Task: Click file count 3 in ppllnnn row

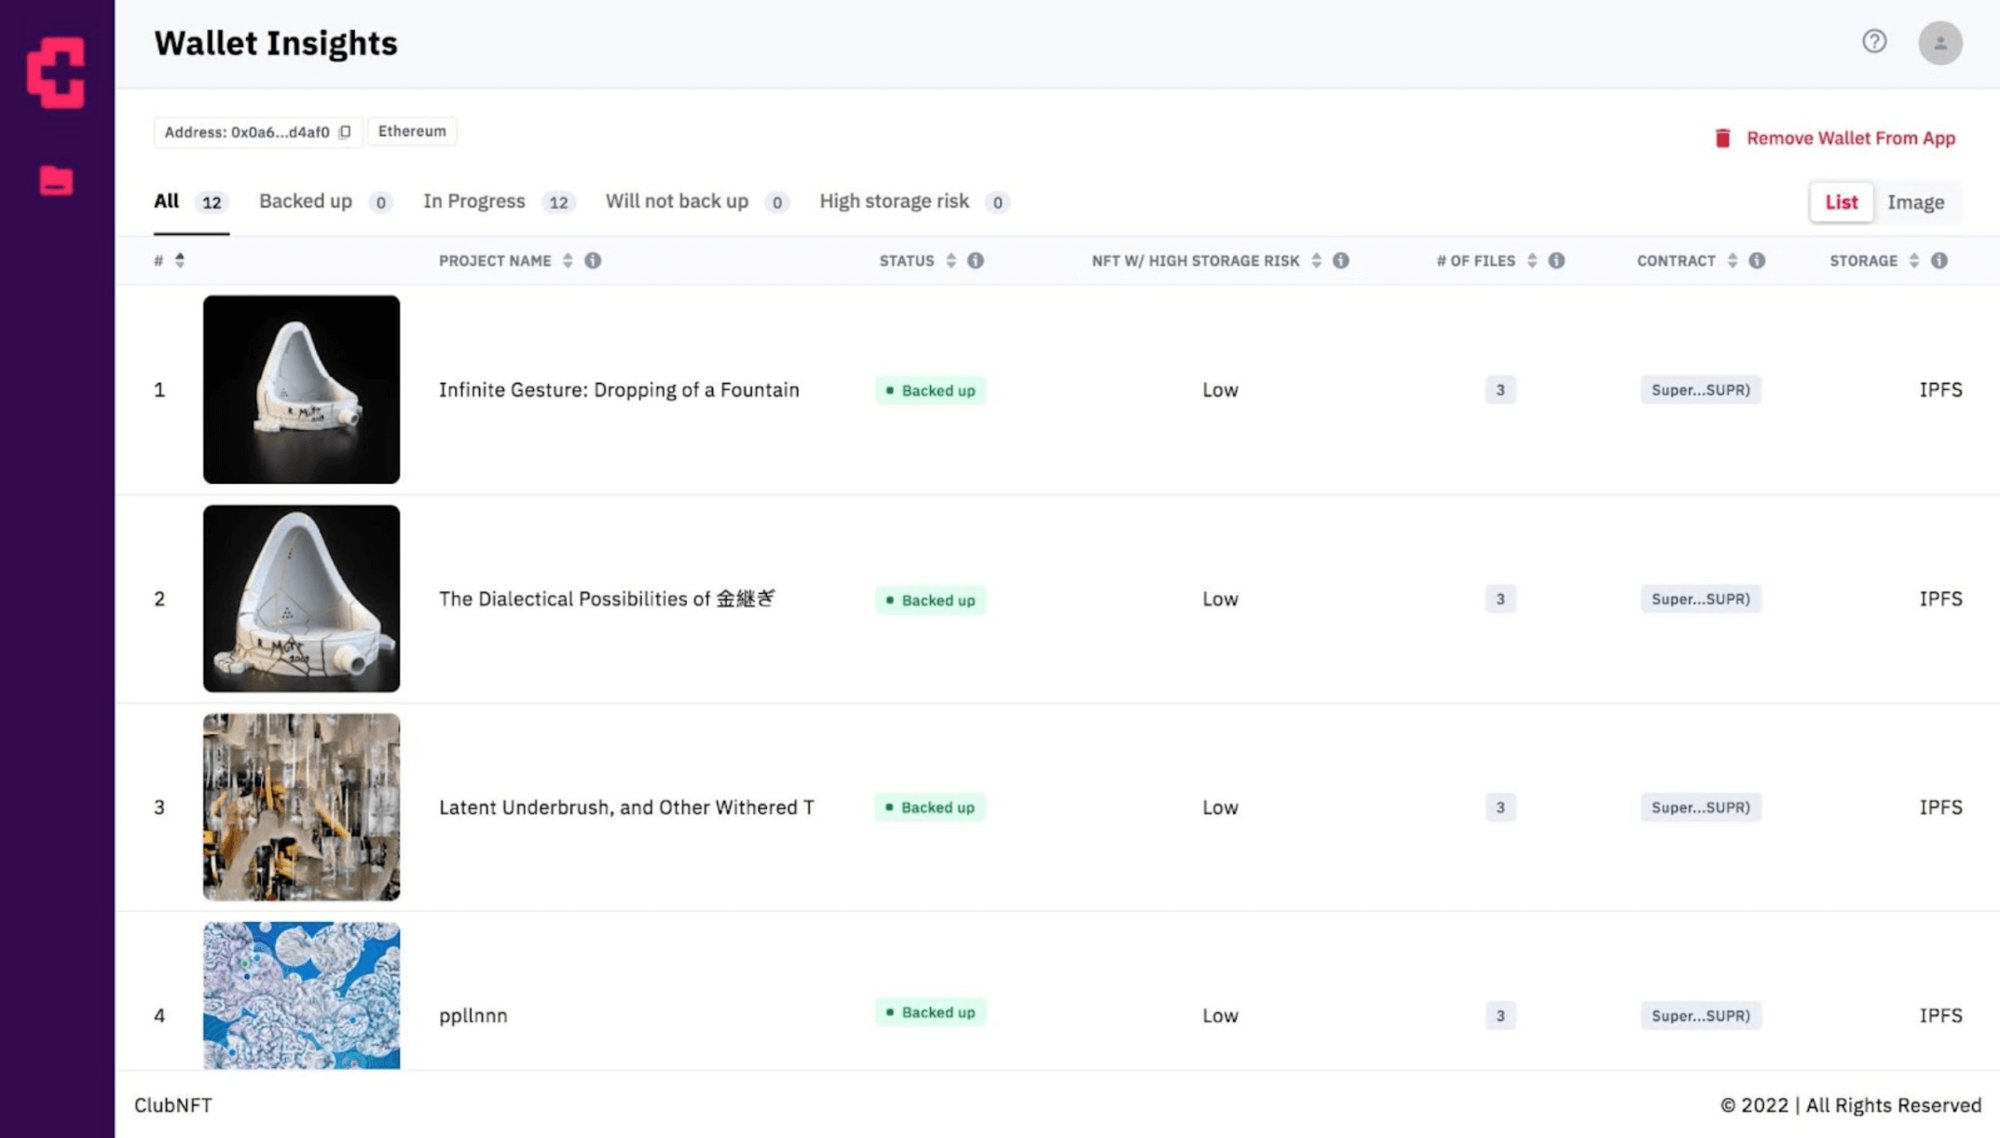Action: click(x=1500, y=1016)
